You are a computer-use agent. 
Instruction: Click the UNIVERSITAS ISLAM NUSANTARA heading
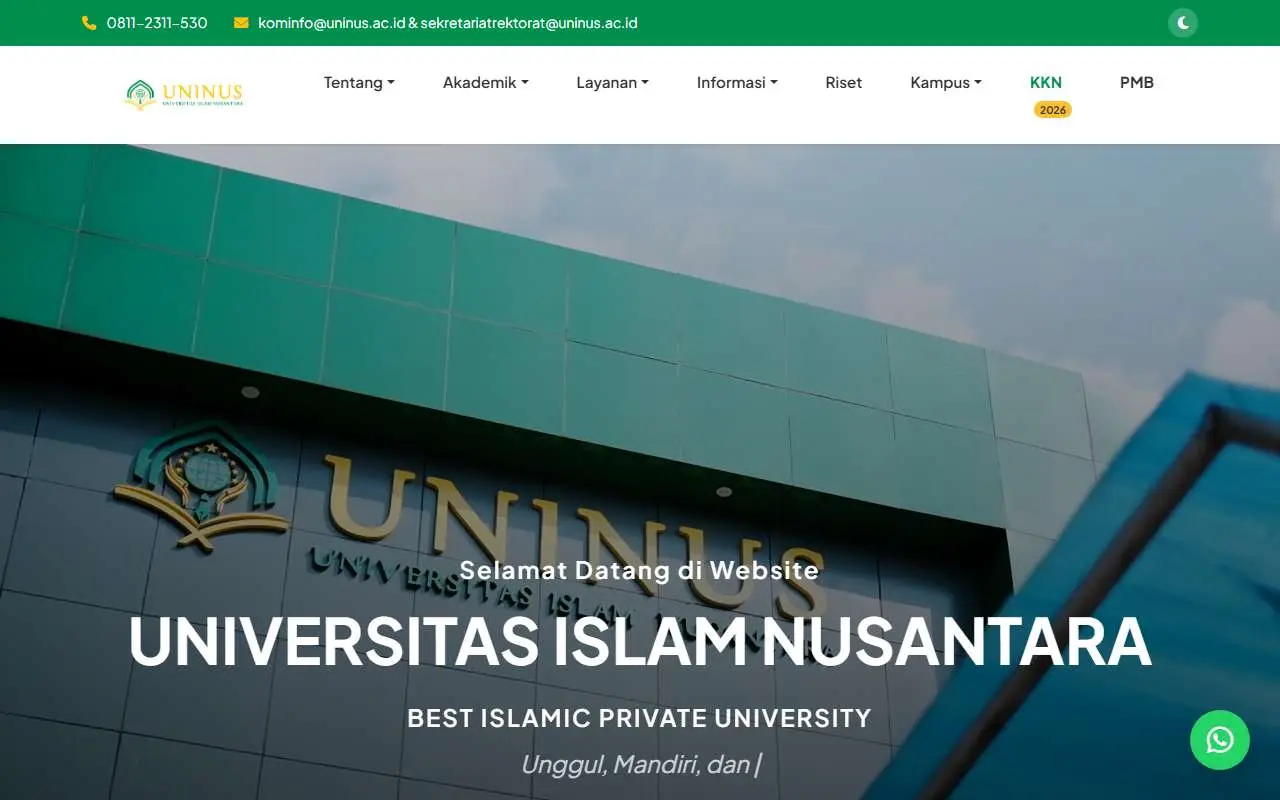point(640,642)
